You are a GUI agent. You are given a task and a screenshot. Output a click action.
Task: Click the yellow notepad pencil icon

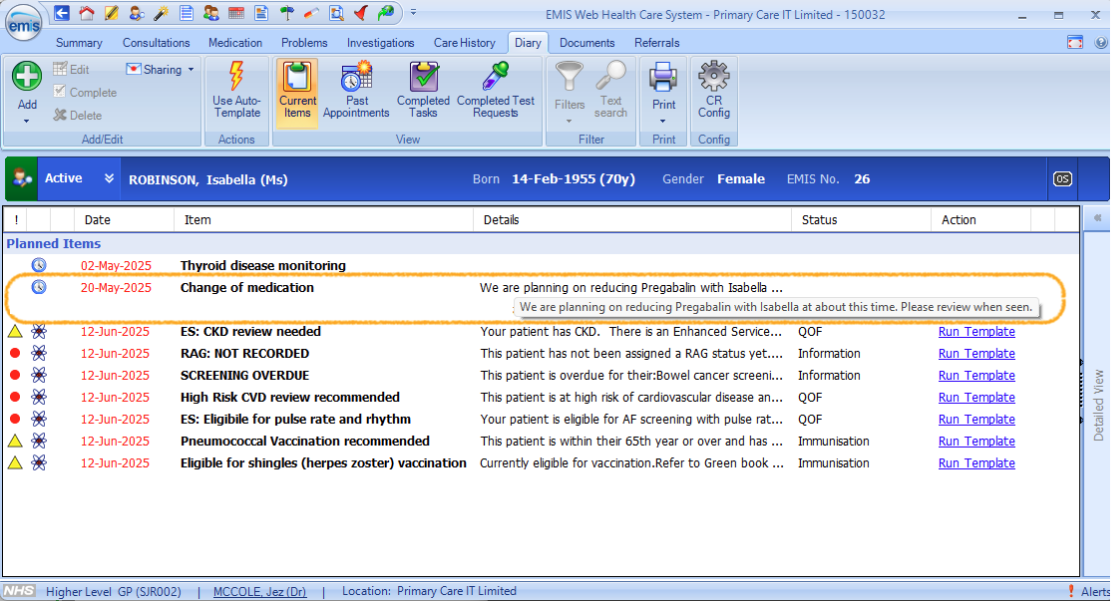tap(111, 13)
